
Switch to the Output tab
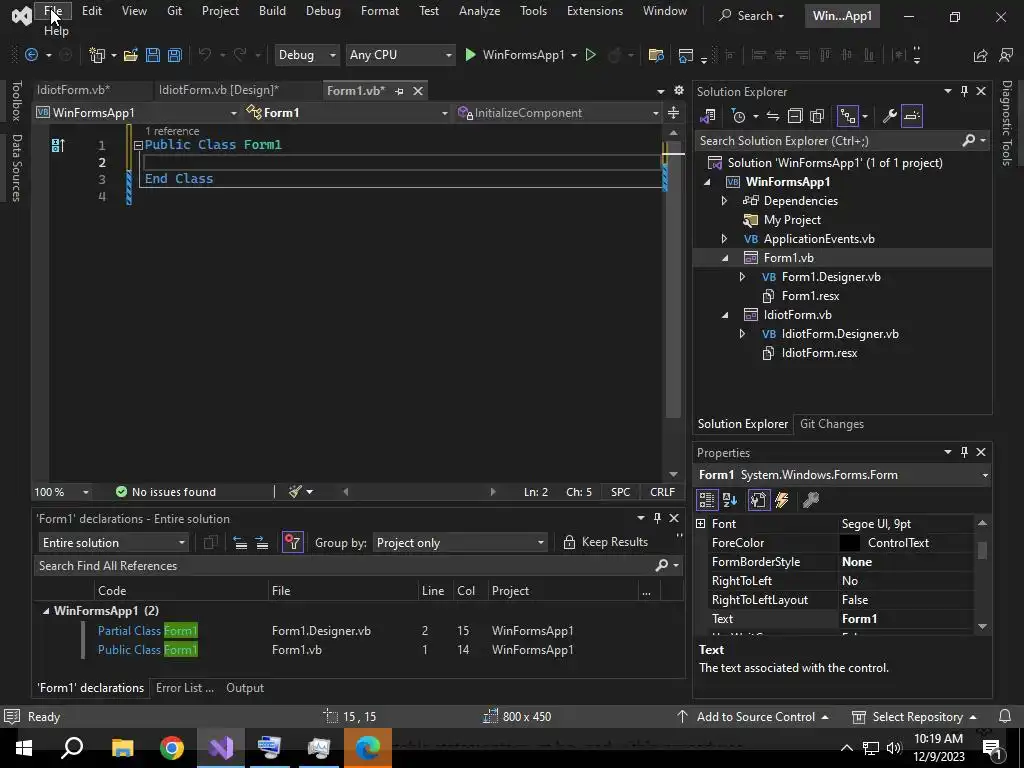245,688
